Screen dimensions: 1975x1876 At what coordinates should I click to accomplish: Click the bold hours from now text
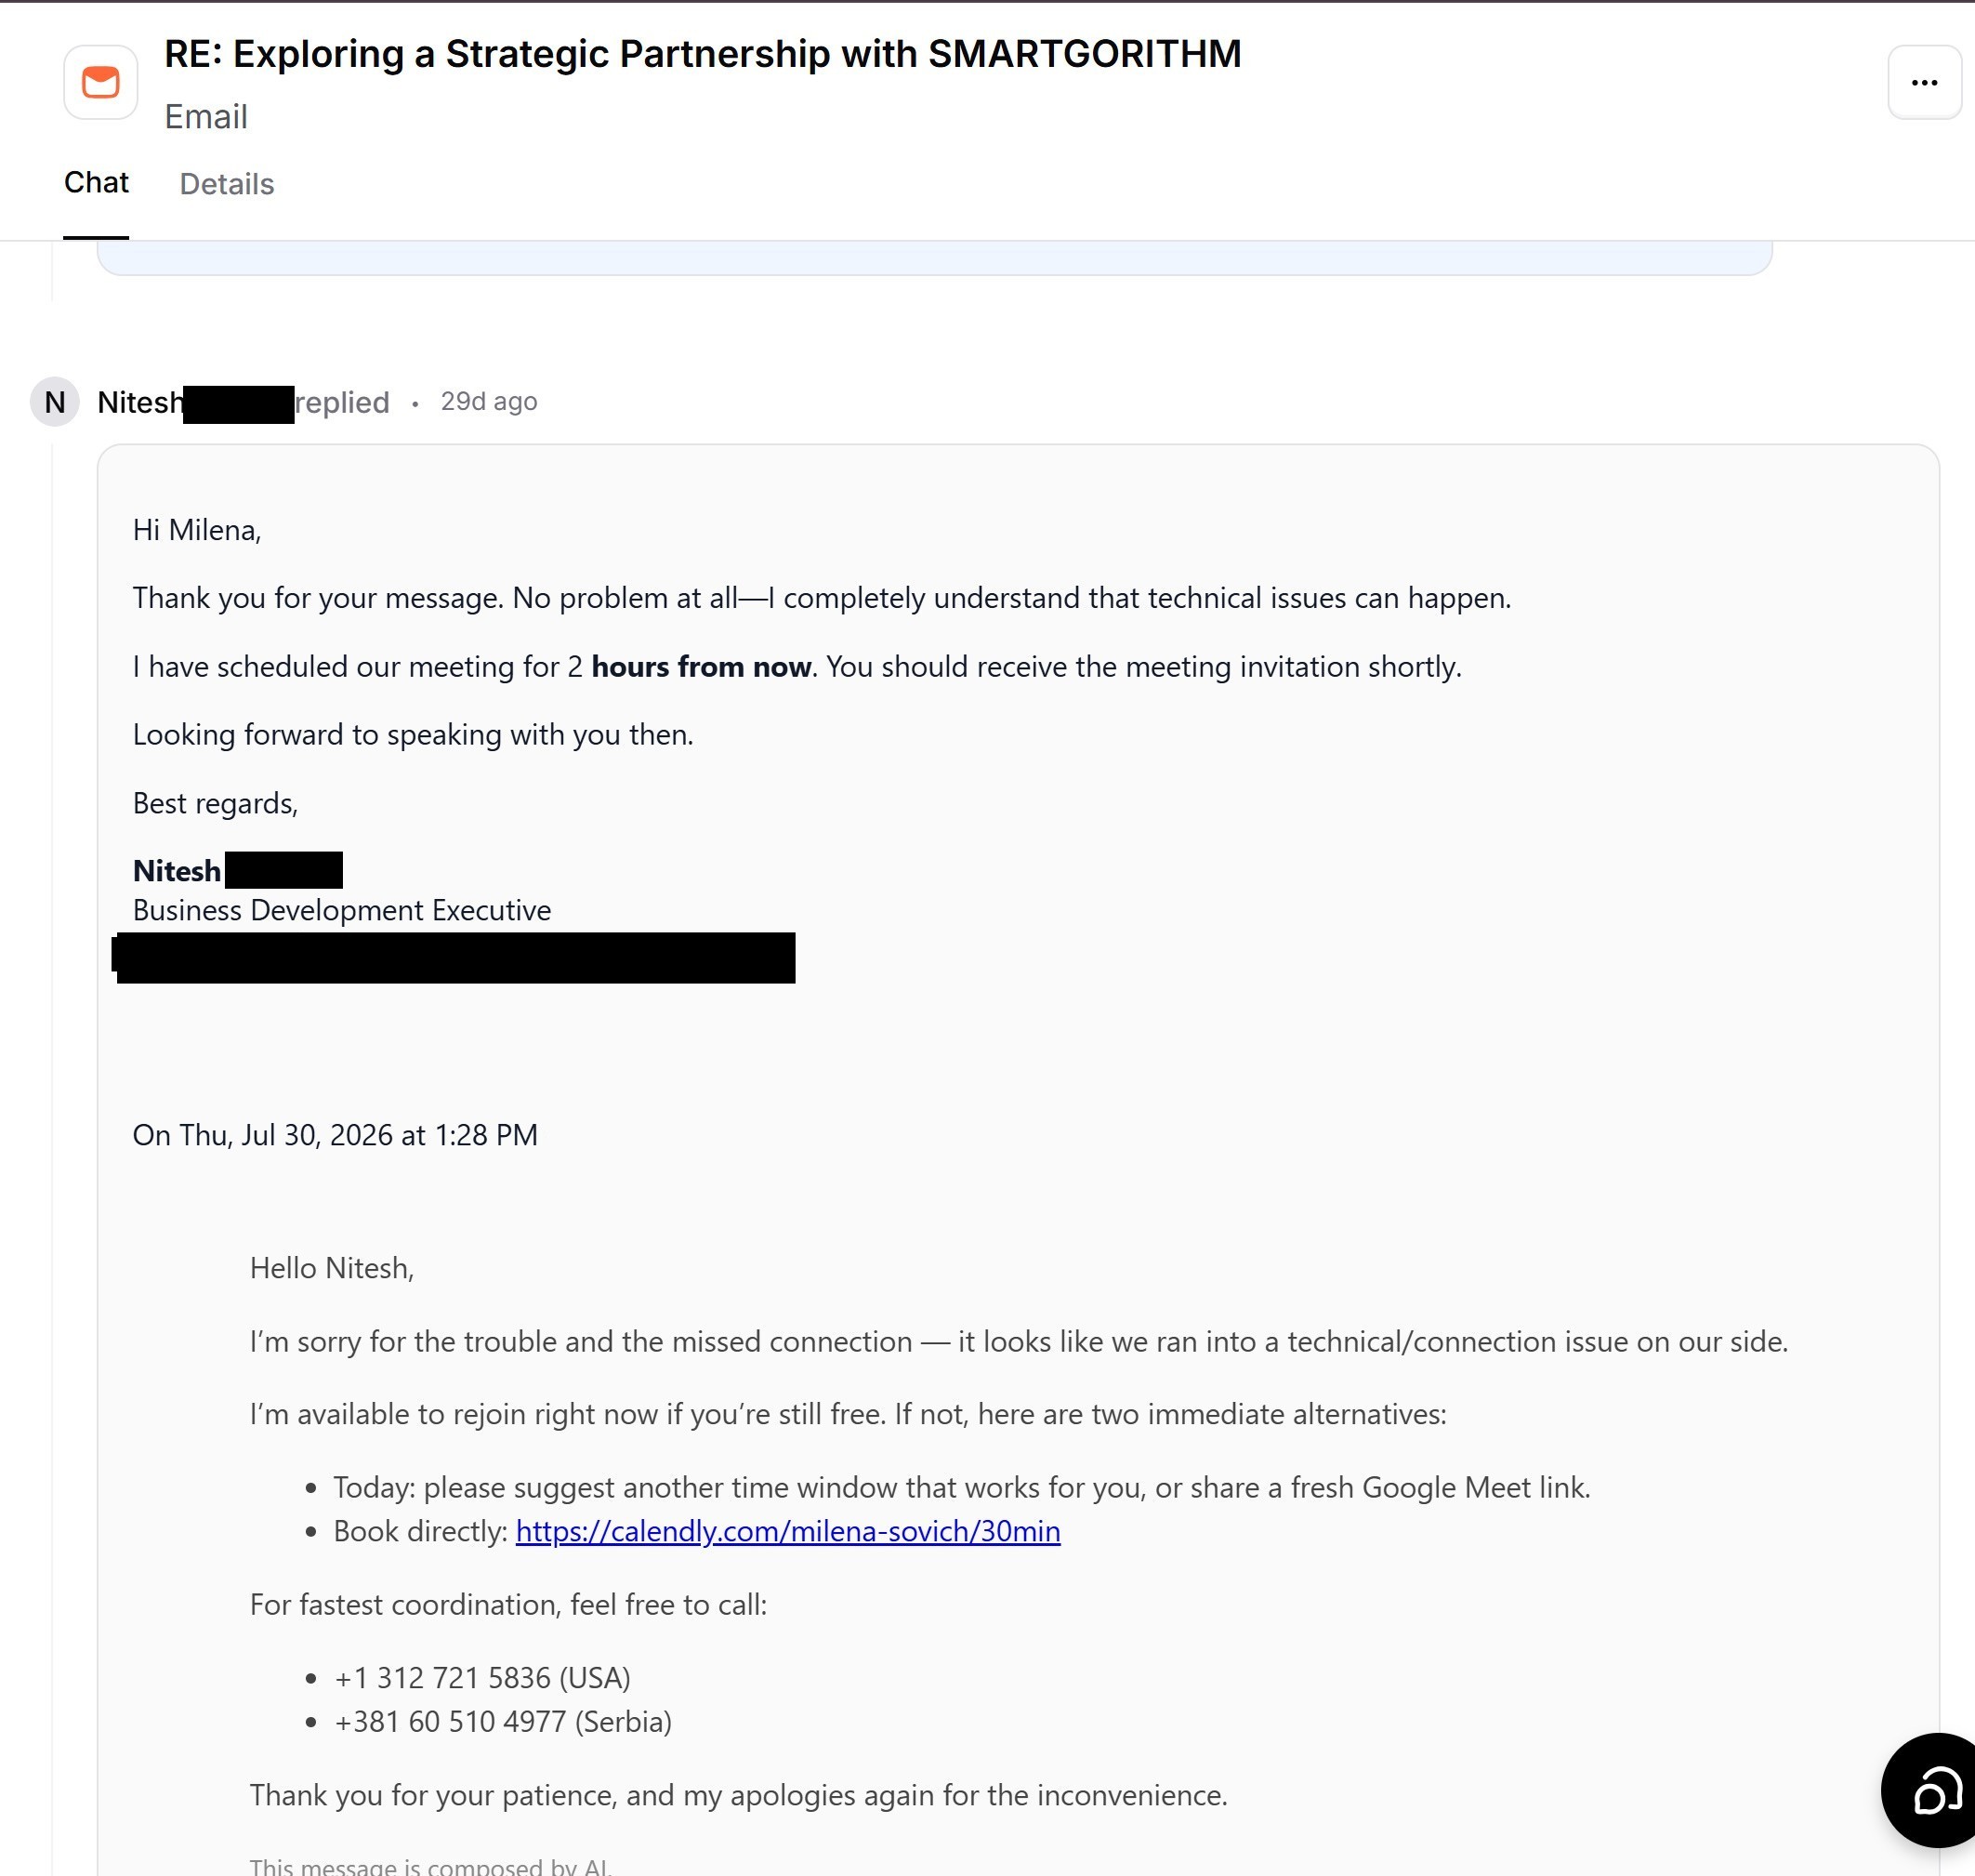tap(701, 667)
